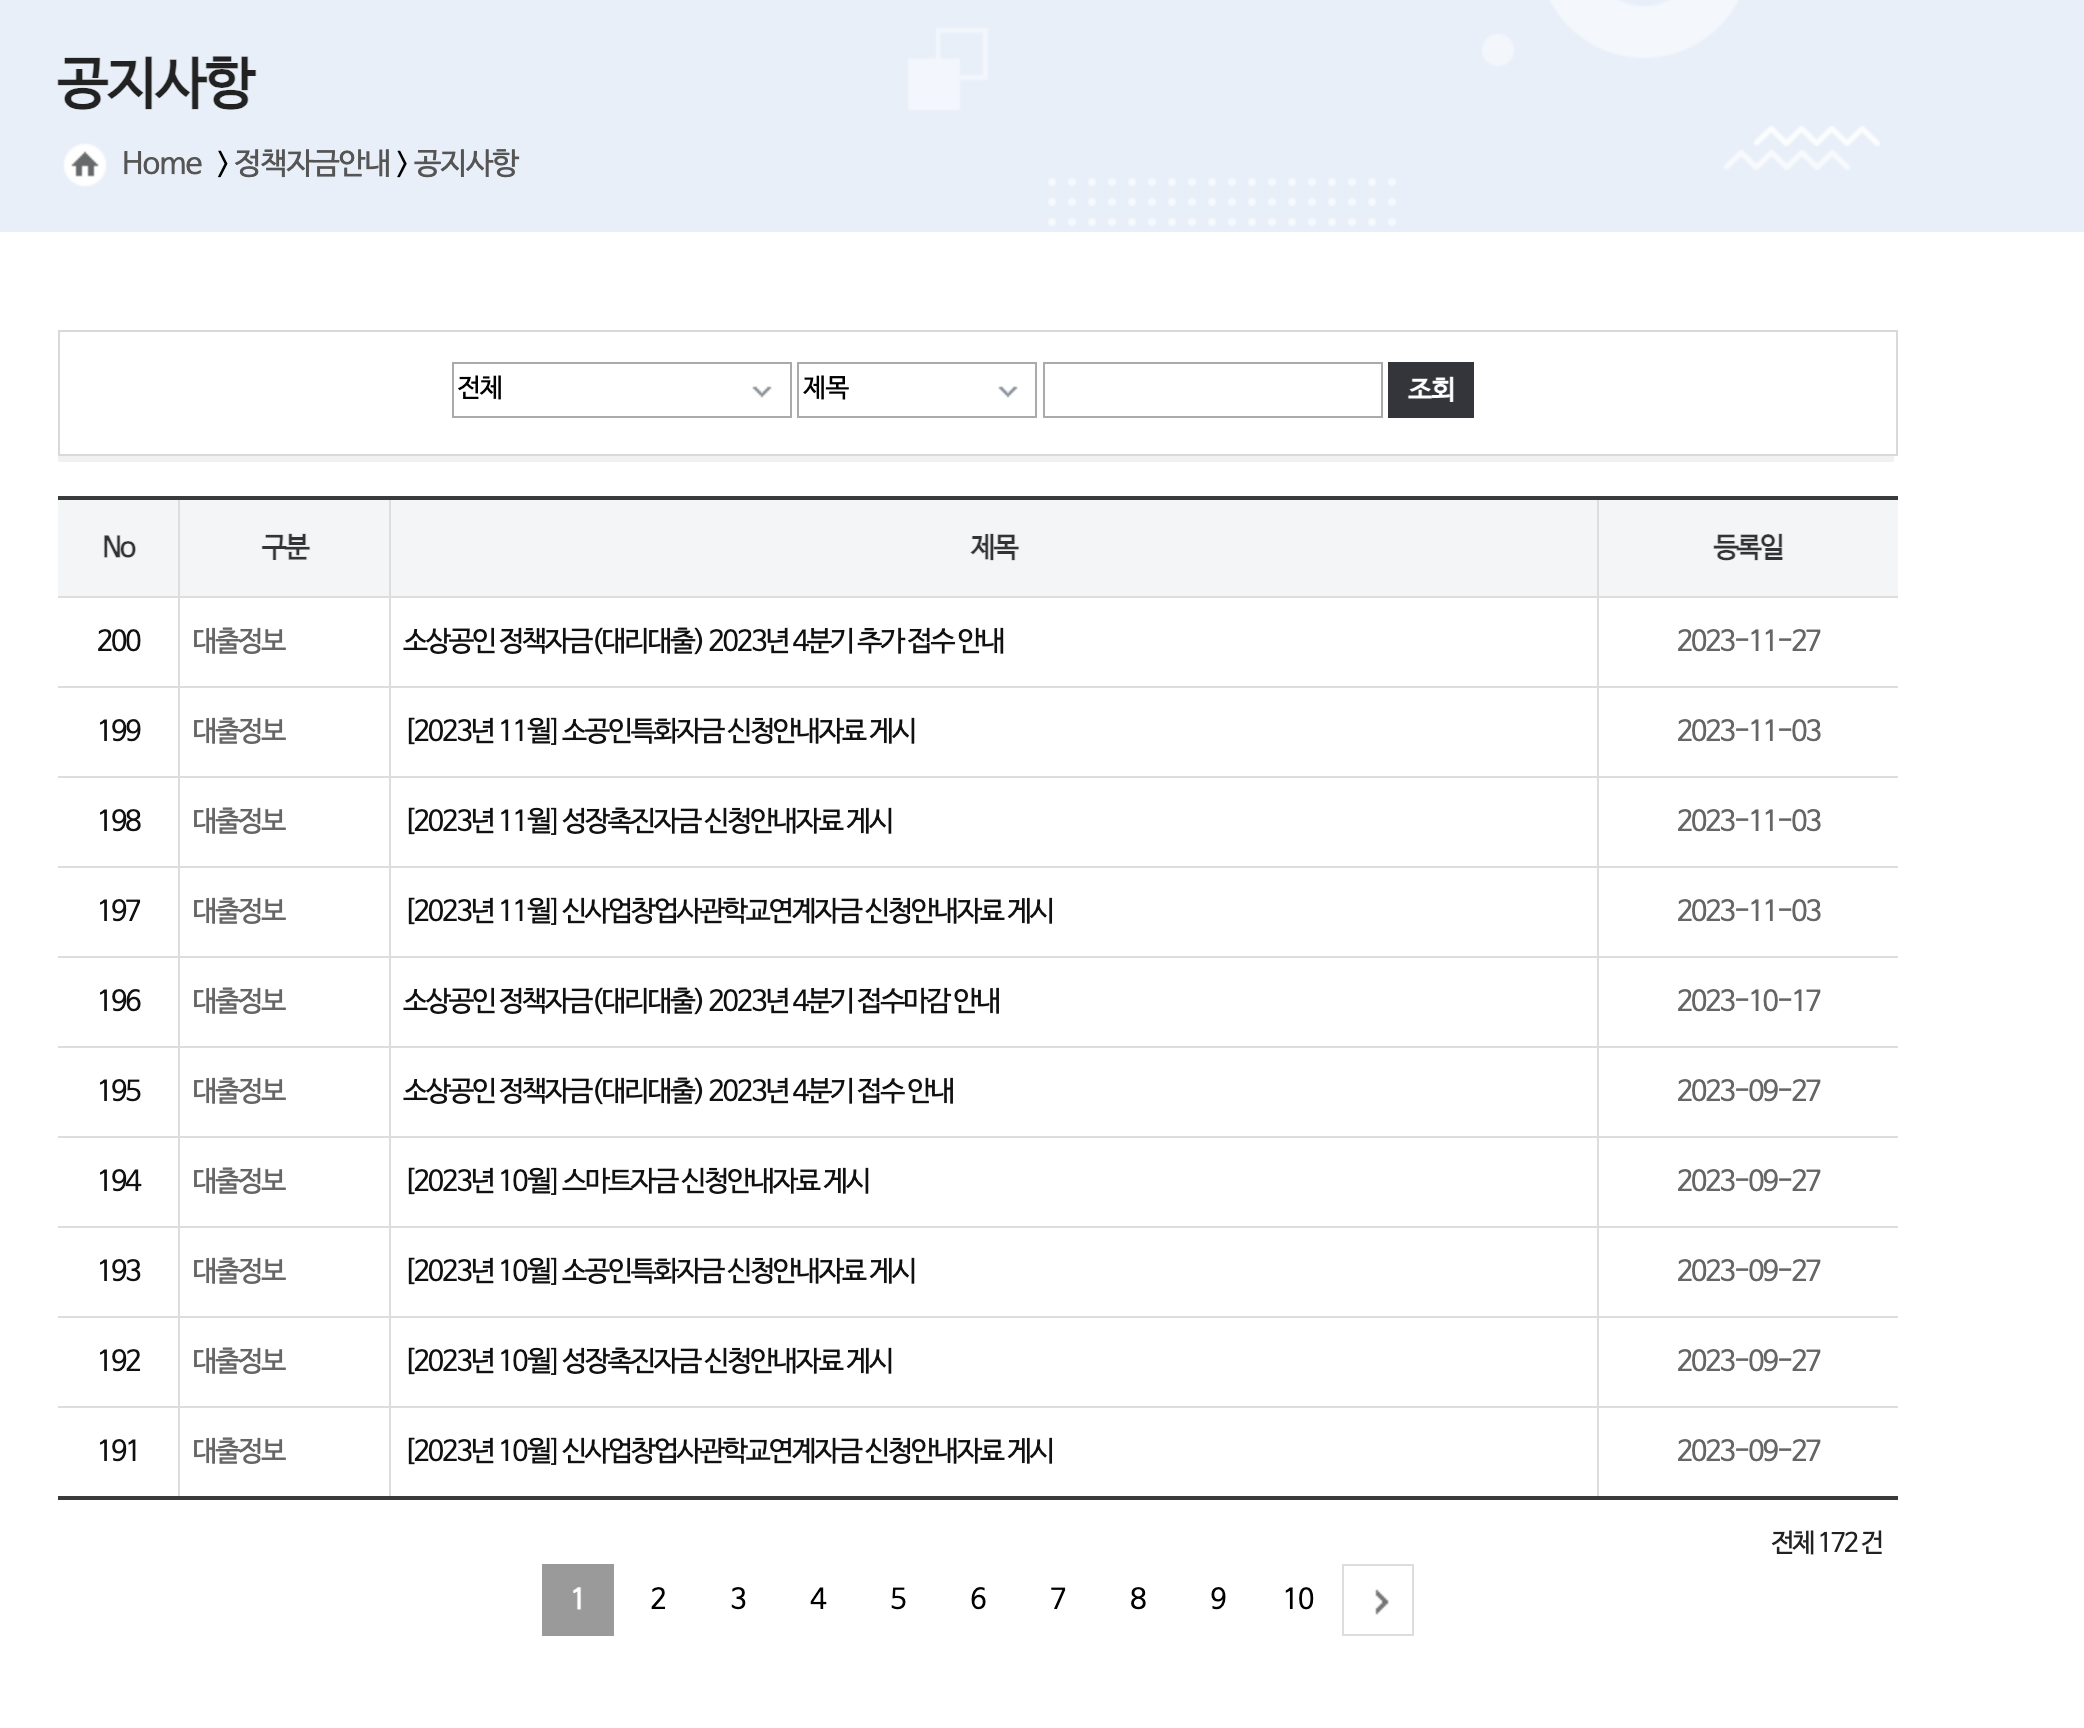Open the 전체 category dropdown
2084x1728 pixels.
[621, 390]
